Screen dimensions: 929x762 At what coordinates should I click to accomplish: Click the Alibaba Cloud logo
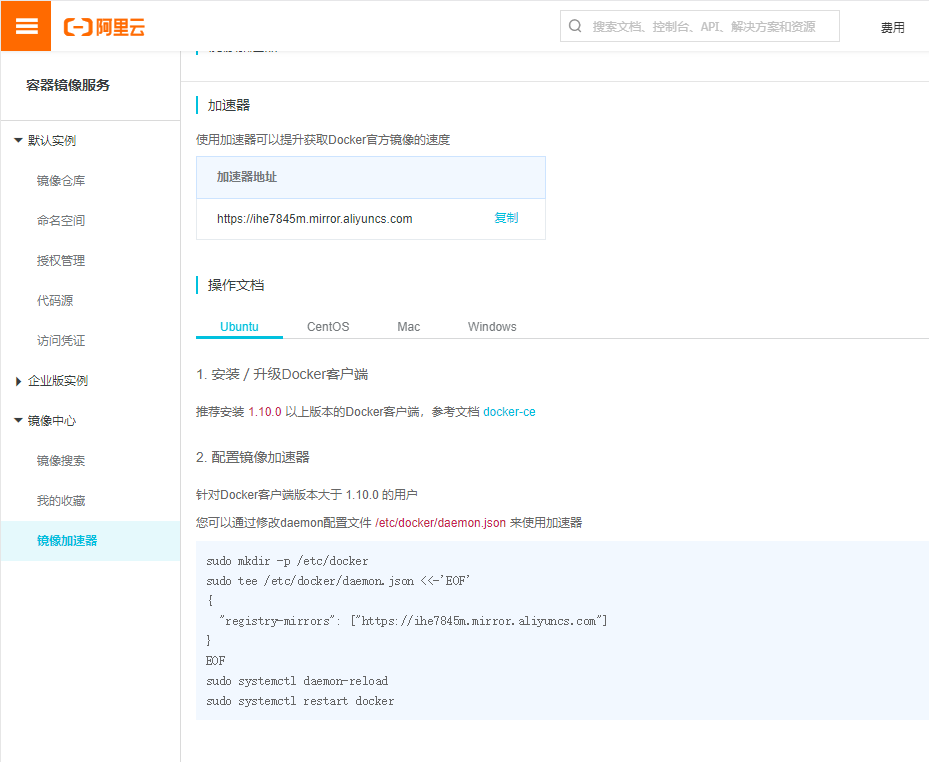105,27
